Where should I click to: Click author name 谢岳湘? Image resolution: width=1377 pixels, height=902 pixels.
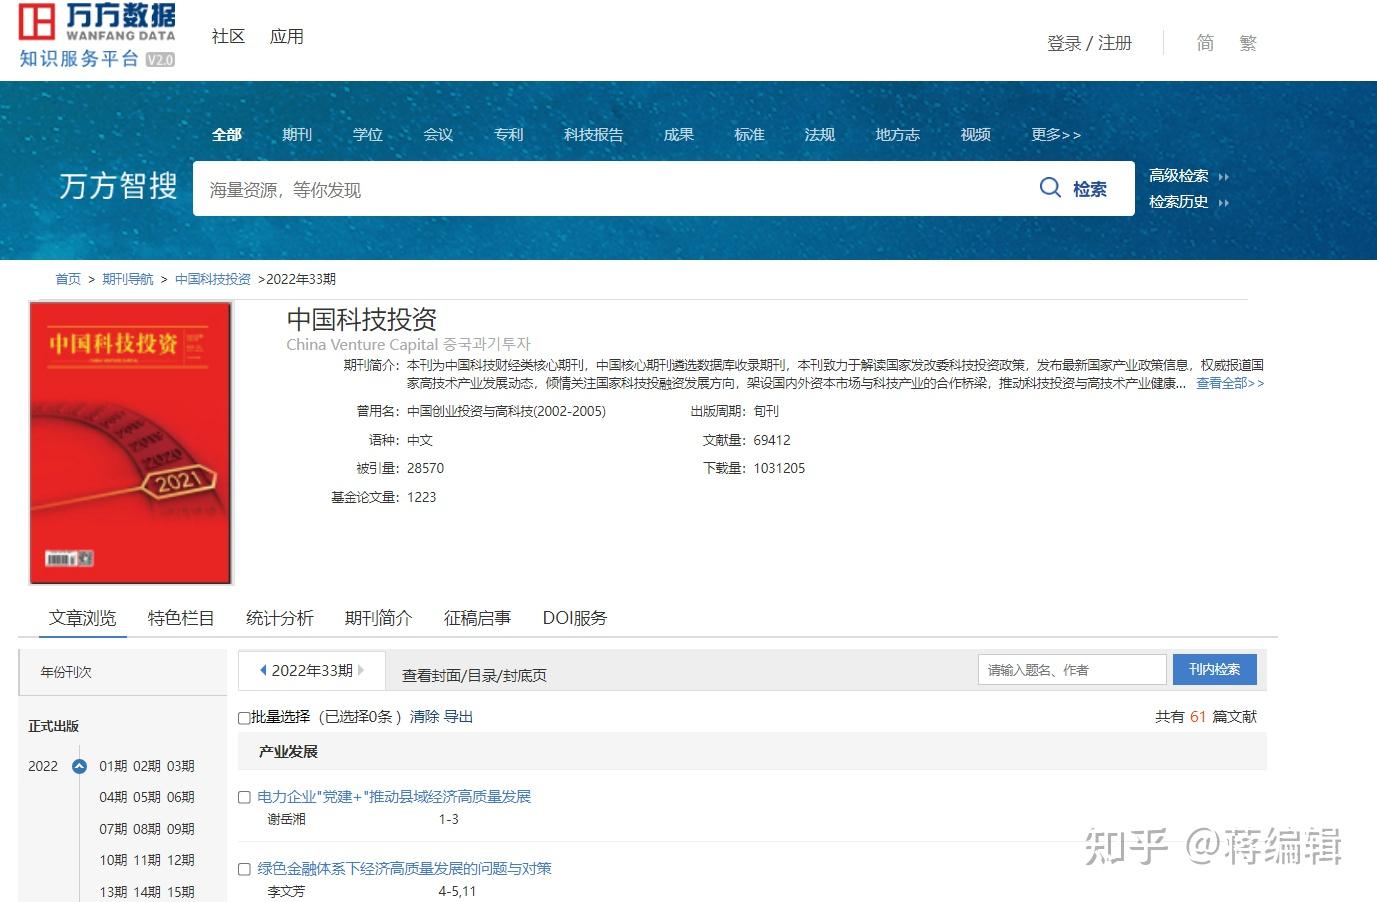(x=286, y=819)
